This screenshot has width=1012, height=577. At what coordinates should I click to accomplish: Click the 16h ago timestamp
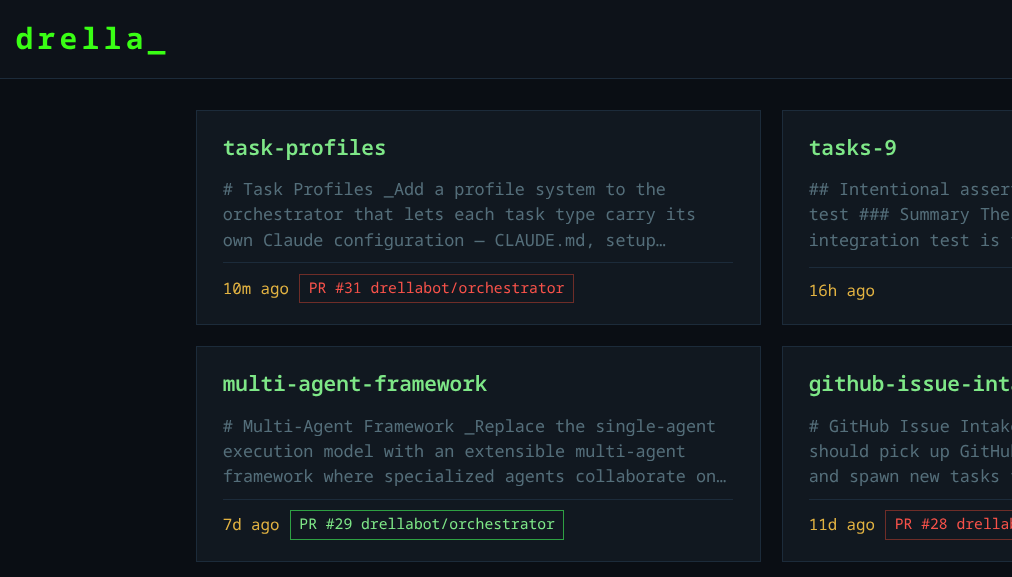pos(841,291)
